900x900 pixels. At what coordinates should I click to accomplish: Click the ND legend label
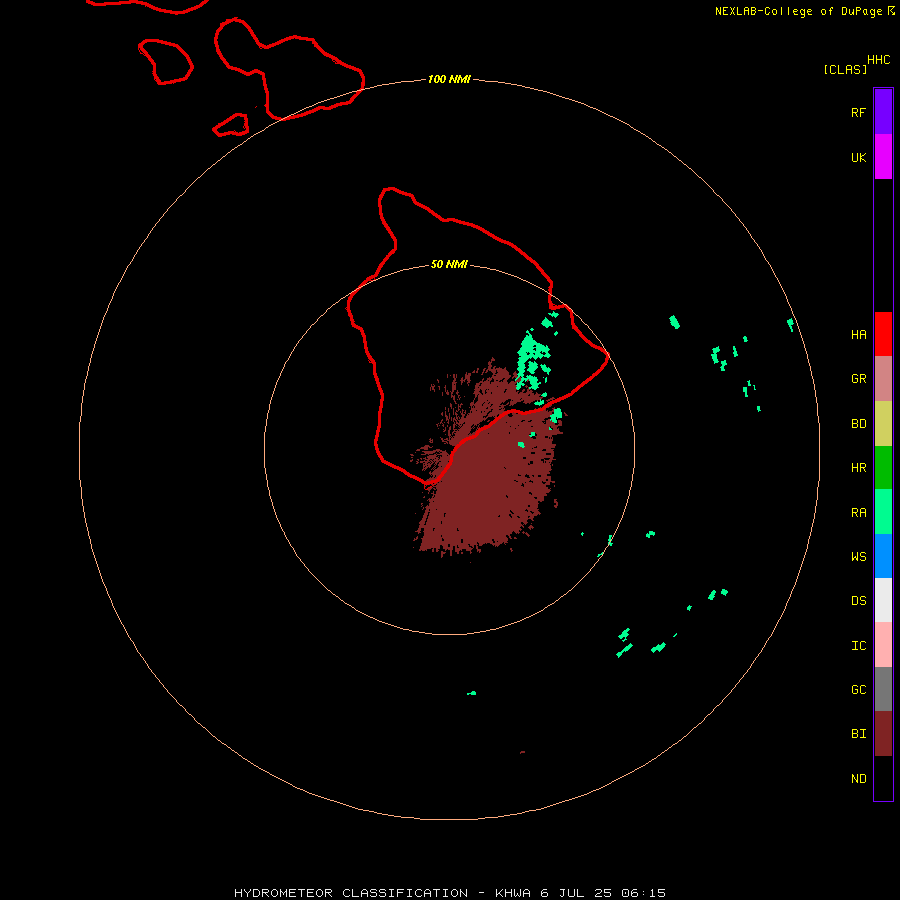tap(858, 779)
